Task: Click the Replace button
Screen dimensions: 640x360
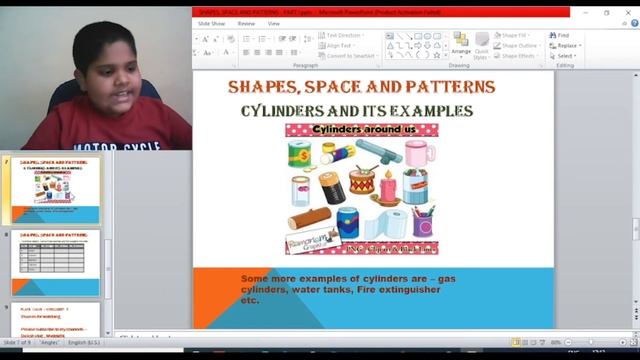Action: [x=565, y=46]
